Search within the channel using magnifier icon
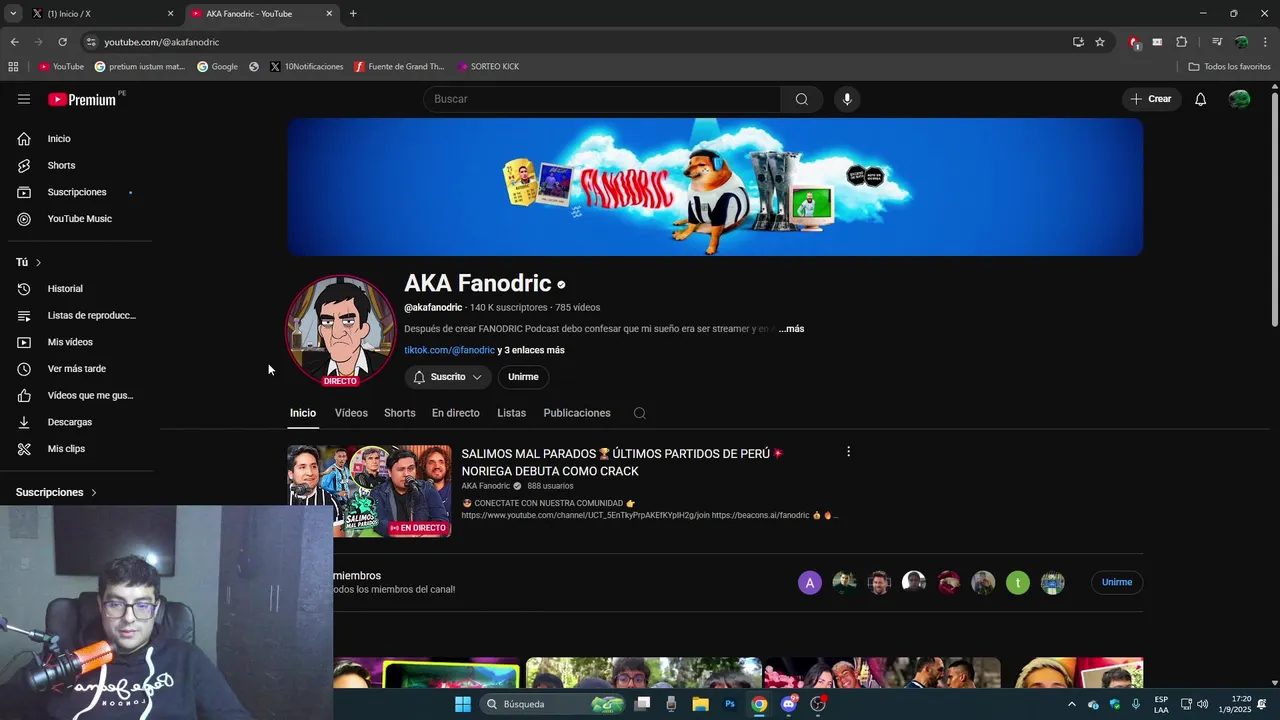The height and width of the screenshot is (720, 1280). click(640, 413)
